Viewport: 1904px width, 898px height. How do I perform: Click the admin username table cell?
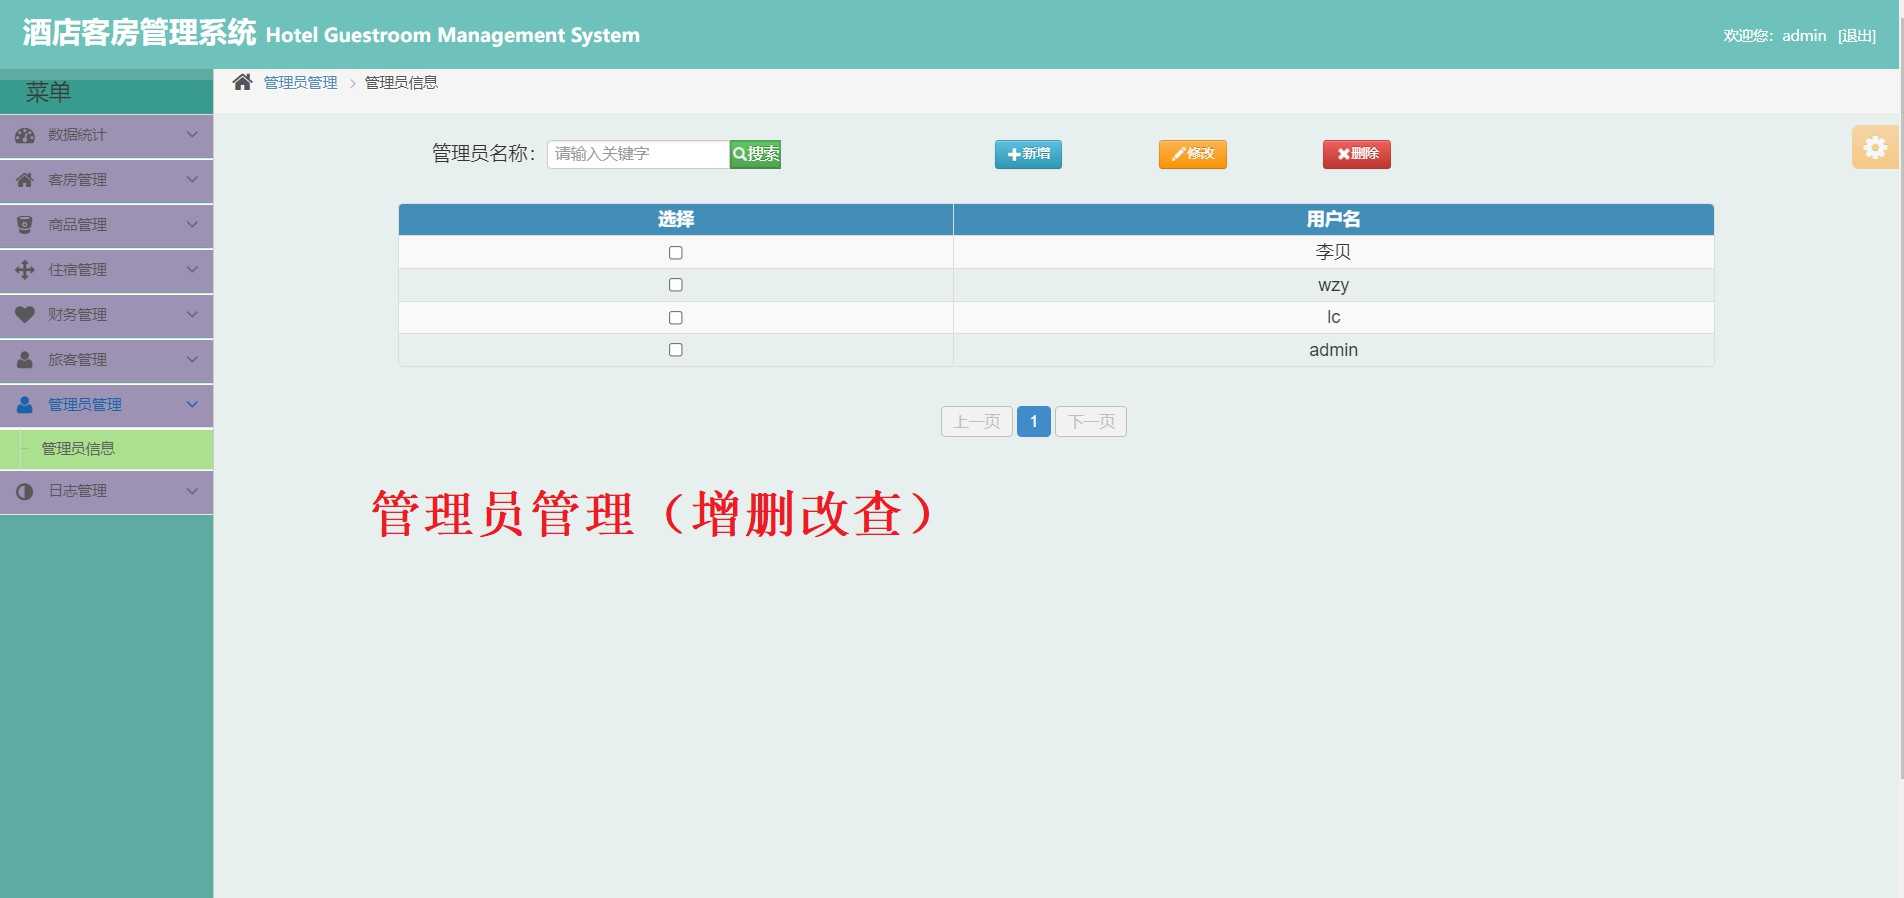[1334, 350]
